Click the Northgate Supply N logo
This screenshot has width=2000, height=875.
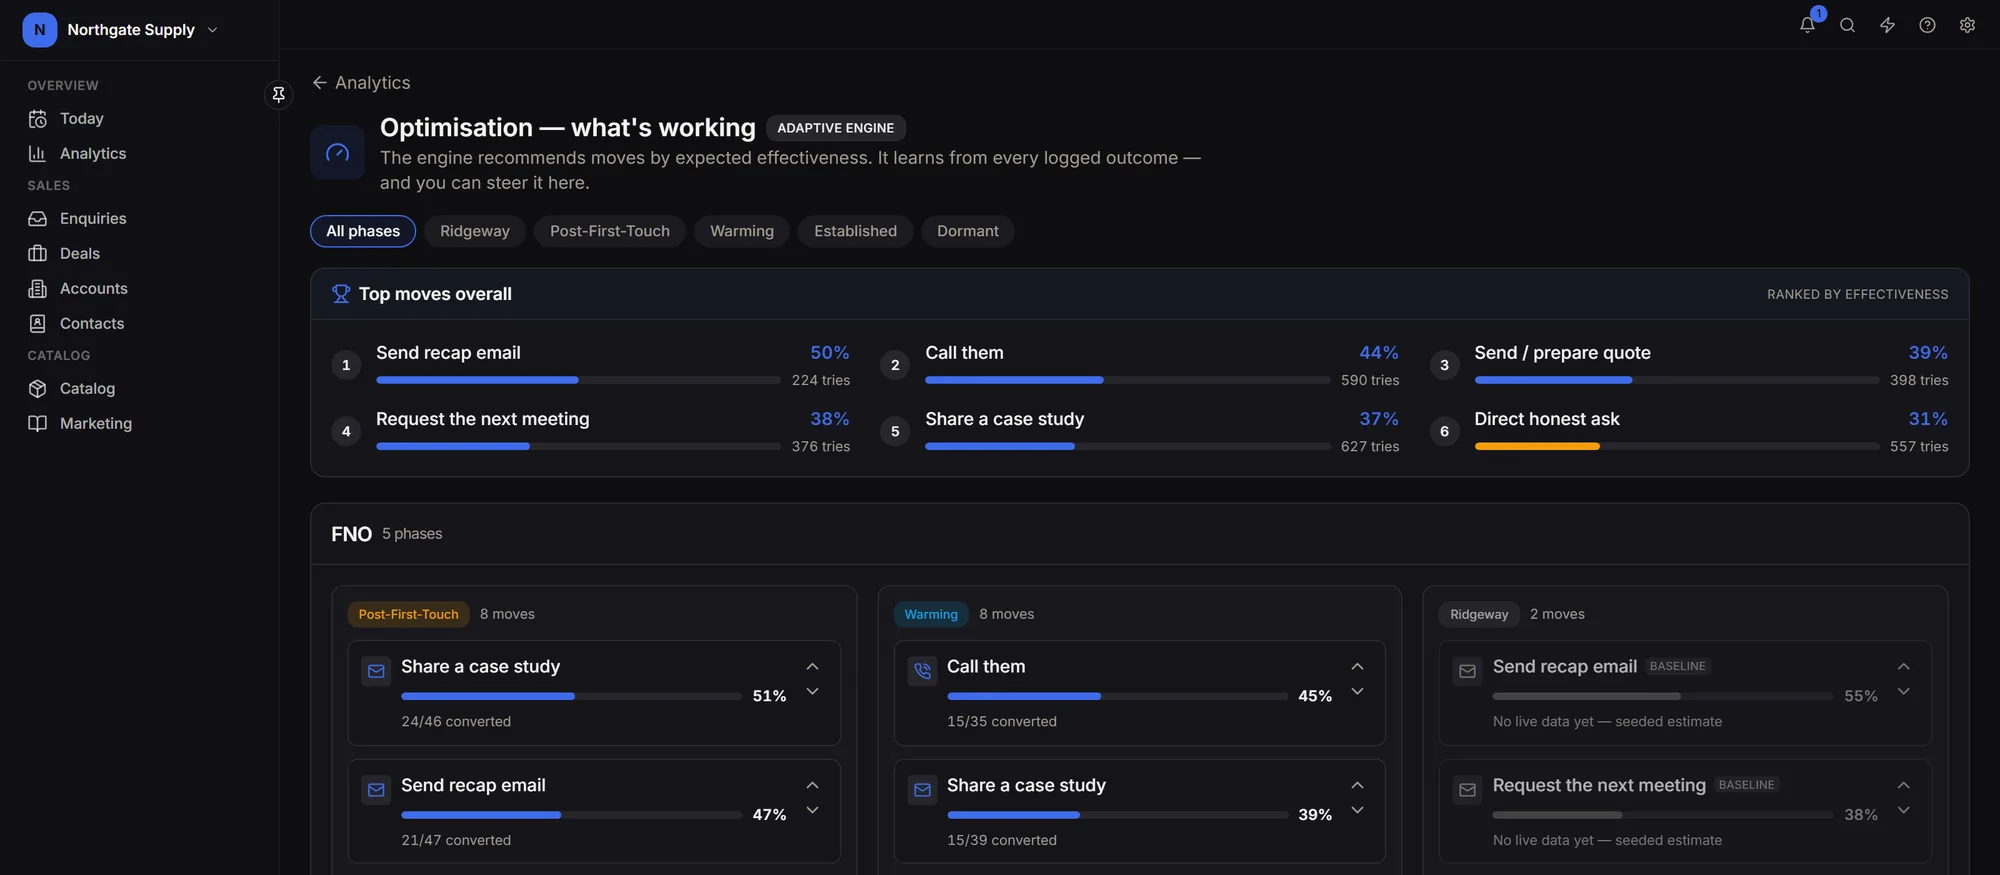[40, 30]
